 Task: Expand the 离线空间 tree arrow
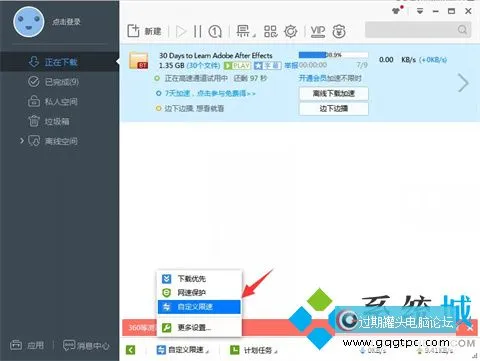coord(22,141)
